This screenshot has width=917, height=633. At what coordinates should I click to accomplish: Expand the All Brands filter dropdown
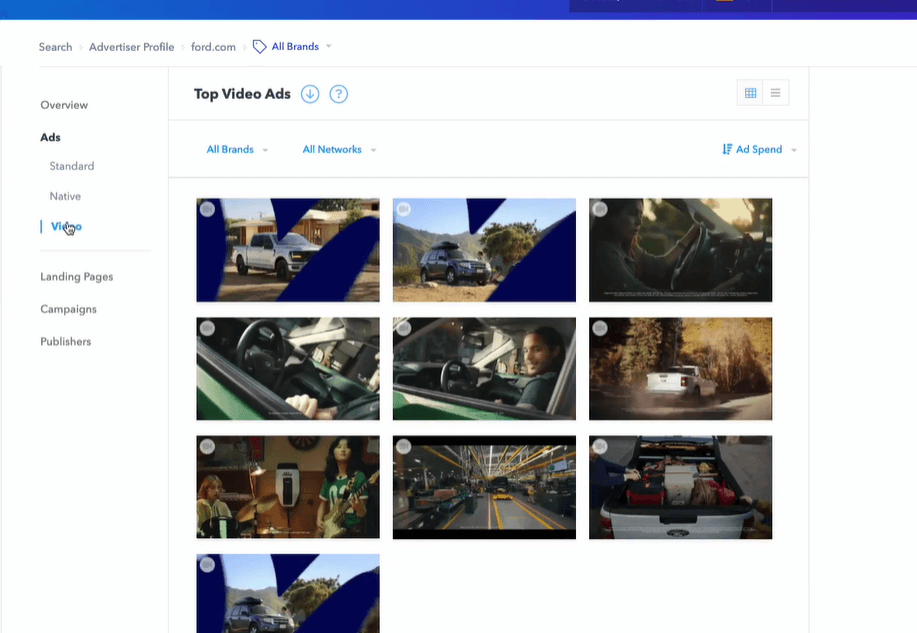coord(237,150)
